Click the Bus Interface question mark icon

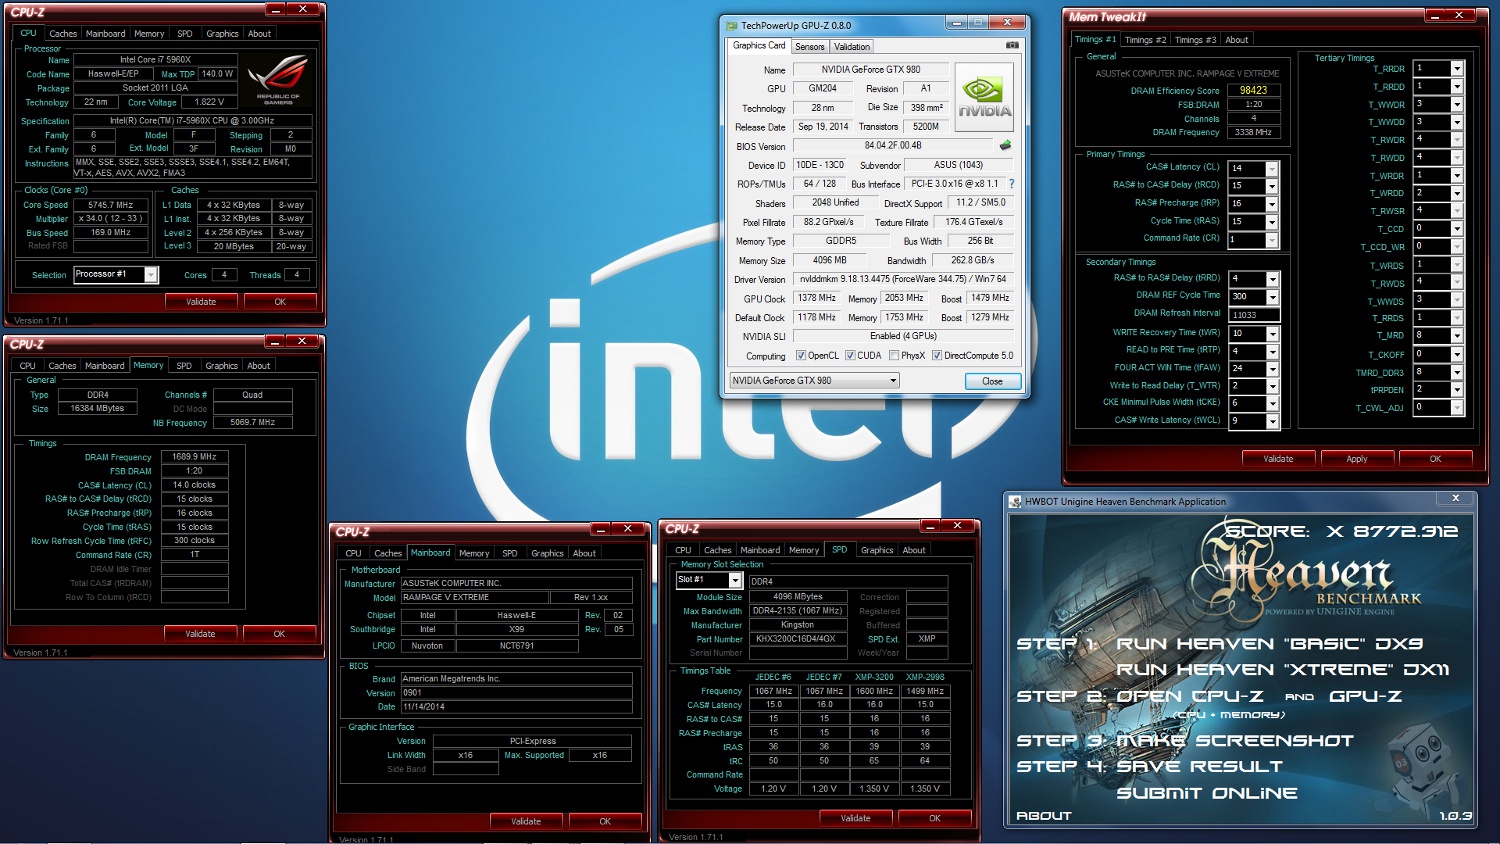click(1011, 184)
